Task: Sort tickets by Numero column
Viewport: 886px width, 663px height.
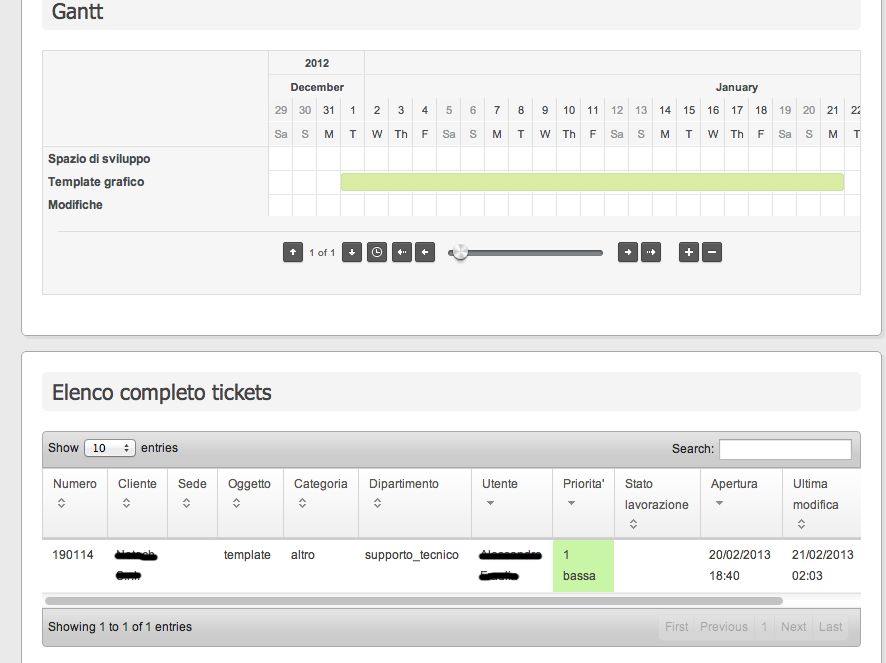Action: (x=75, y=494)
